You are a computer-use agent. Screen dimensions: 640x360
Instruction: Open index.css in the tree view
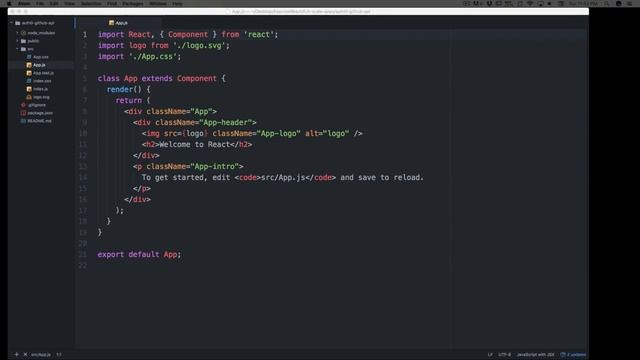click(42, 81)
